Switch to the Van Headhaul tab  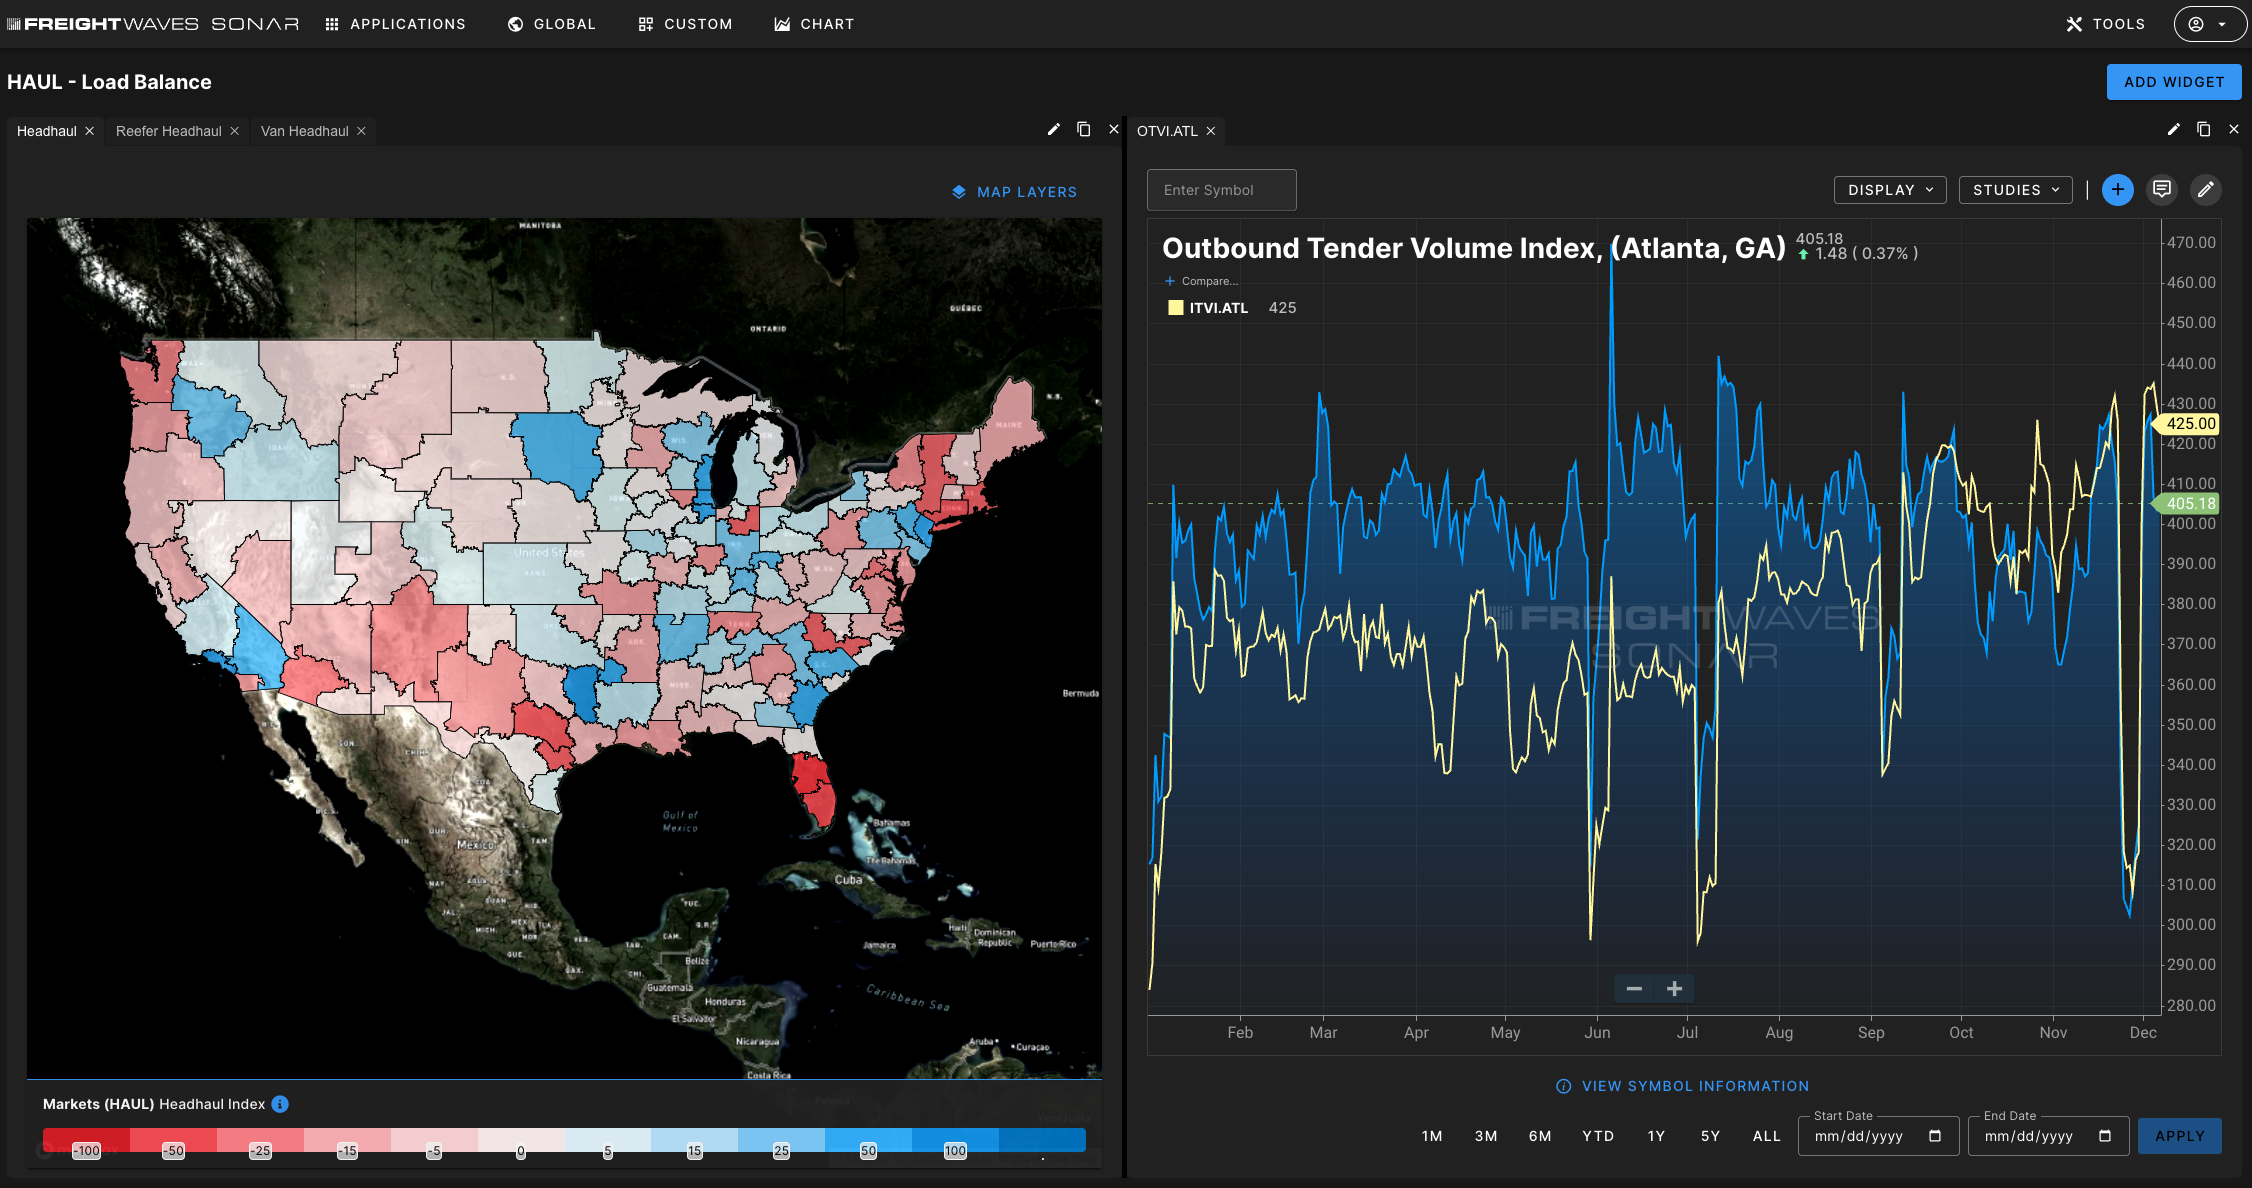(x=305, y=131)
